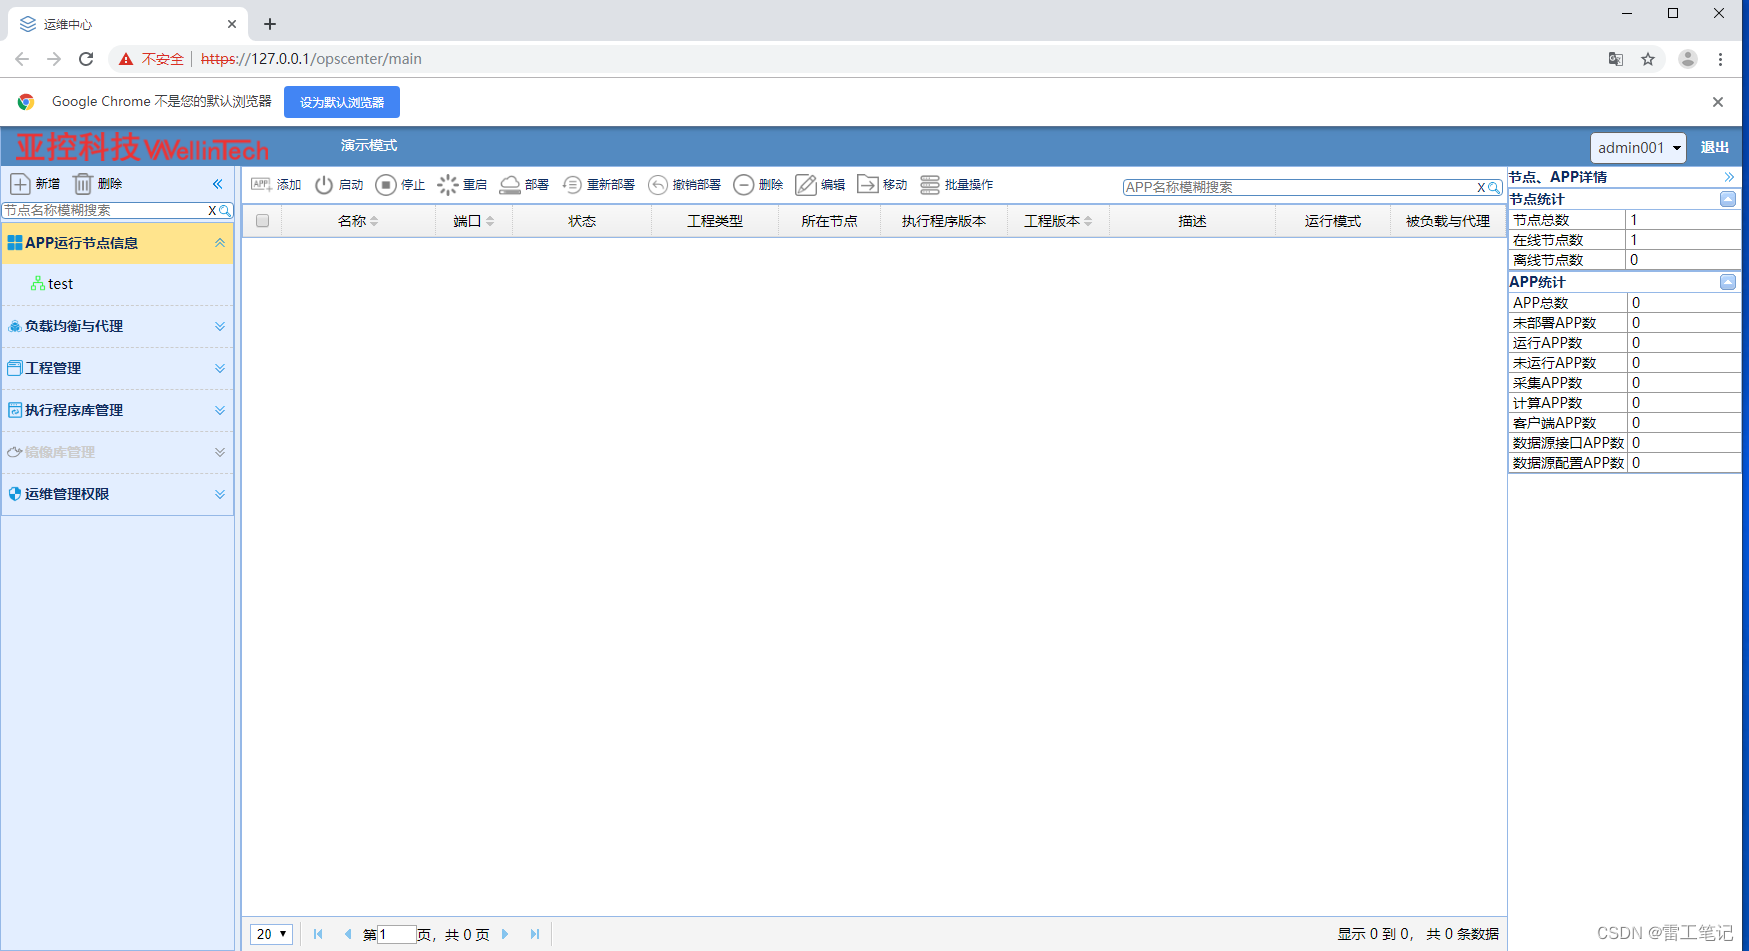Screen dimensions: 1749x951
Task: Expand the 镜像库管理 section
Action: (x=220, y=453)
